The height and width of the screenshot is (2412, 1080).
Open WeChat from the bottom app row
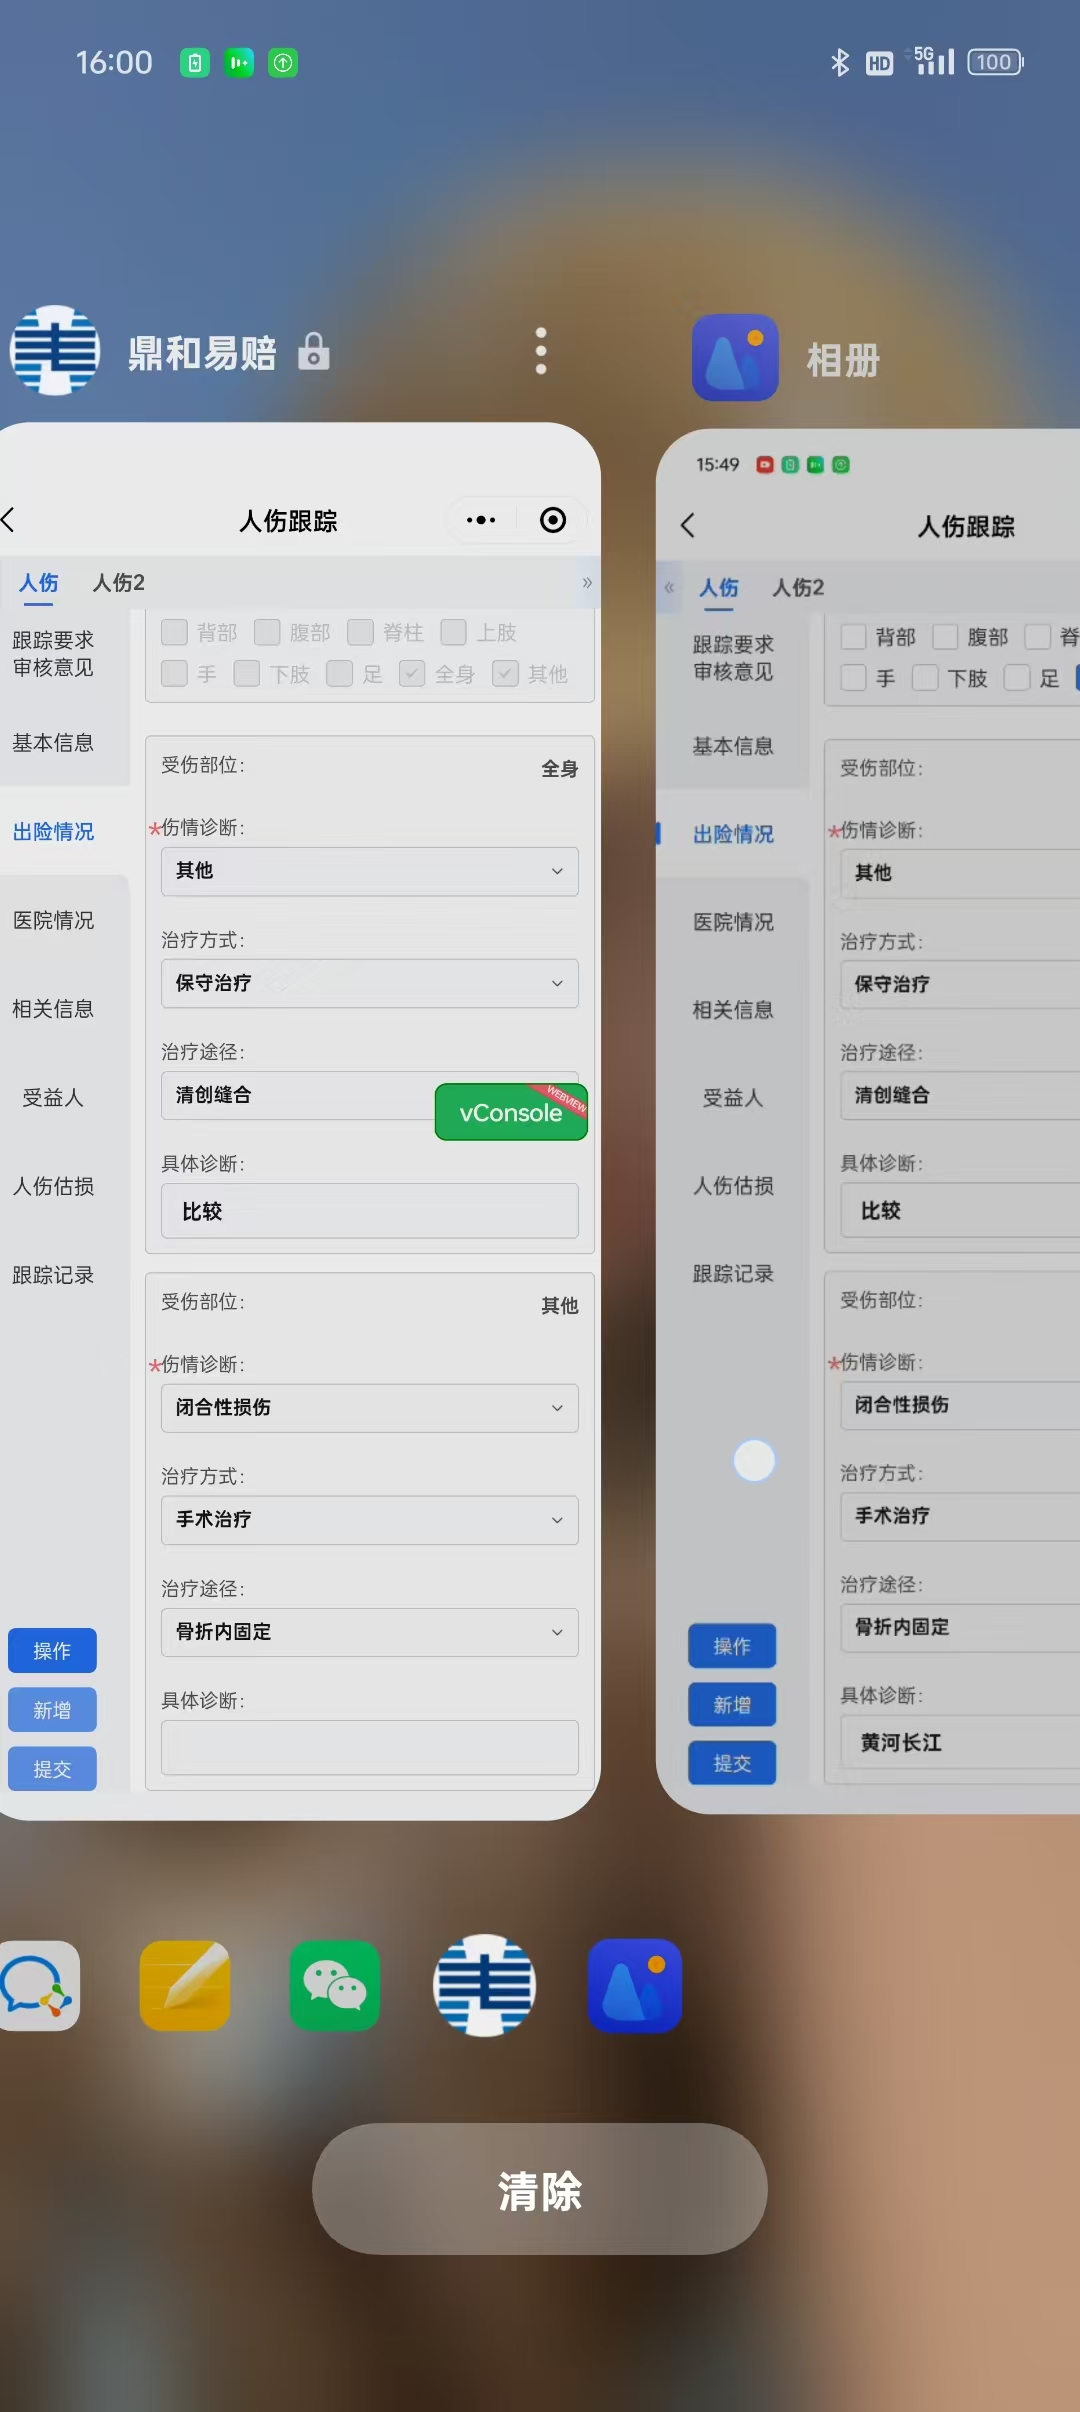point(335,1985)
